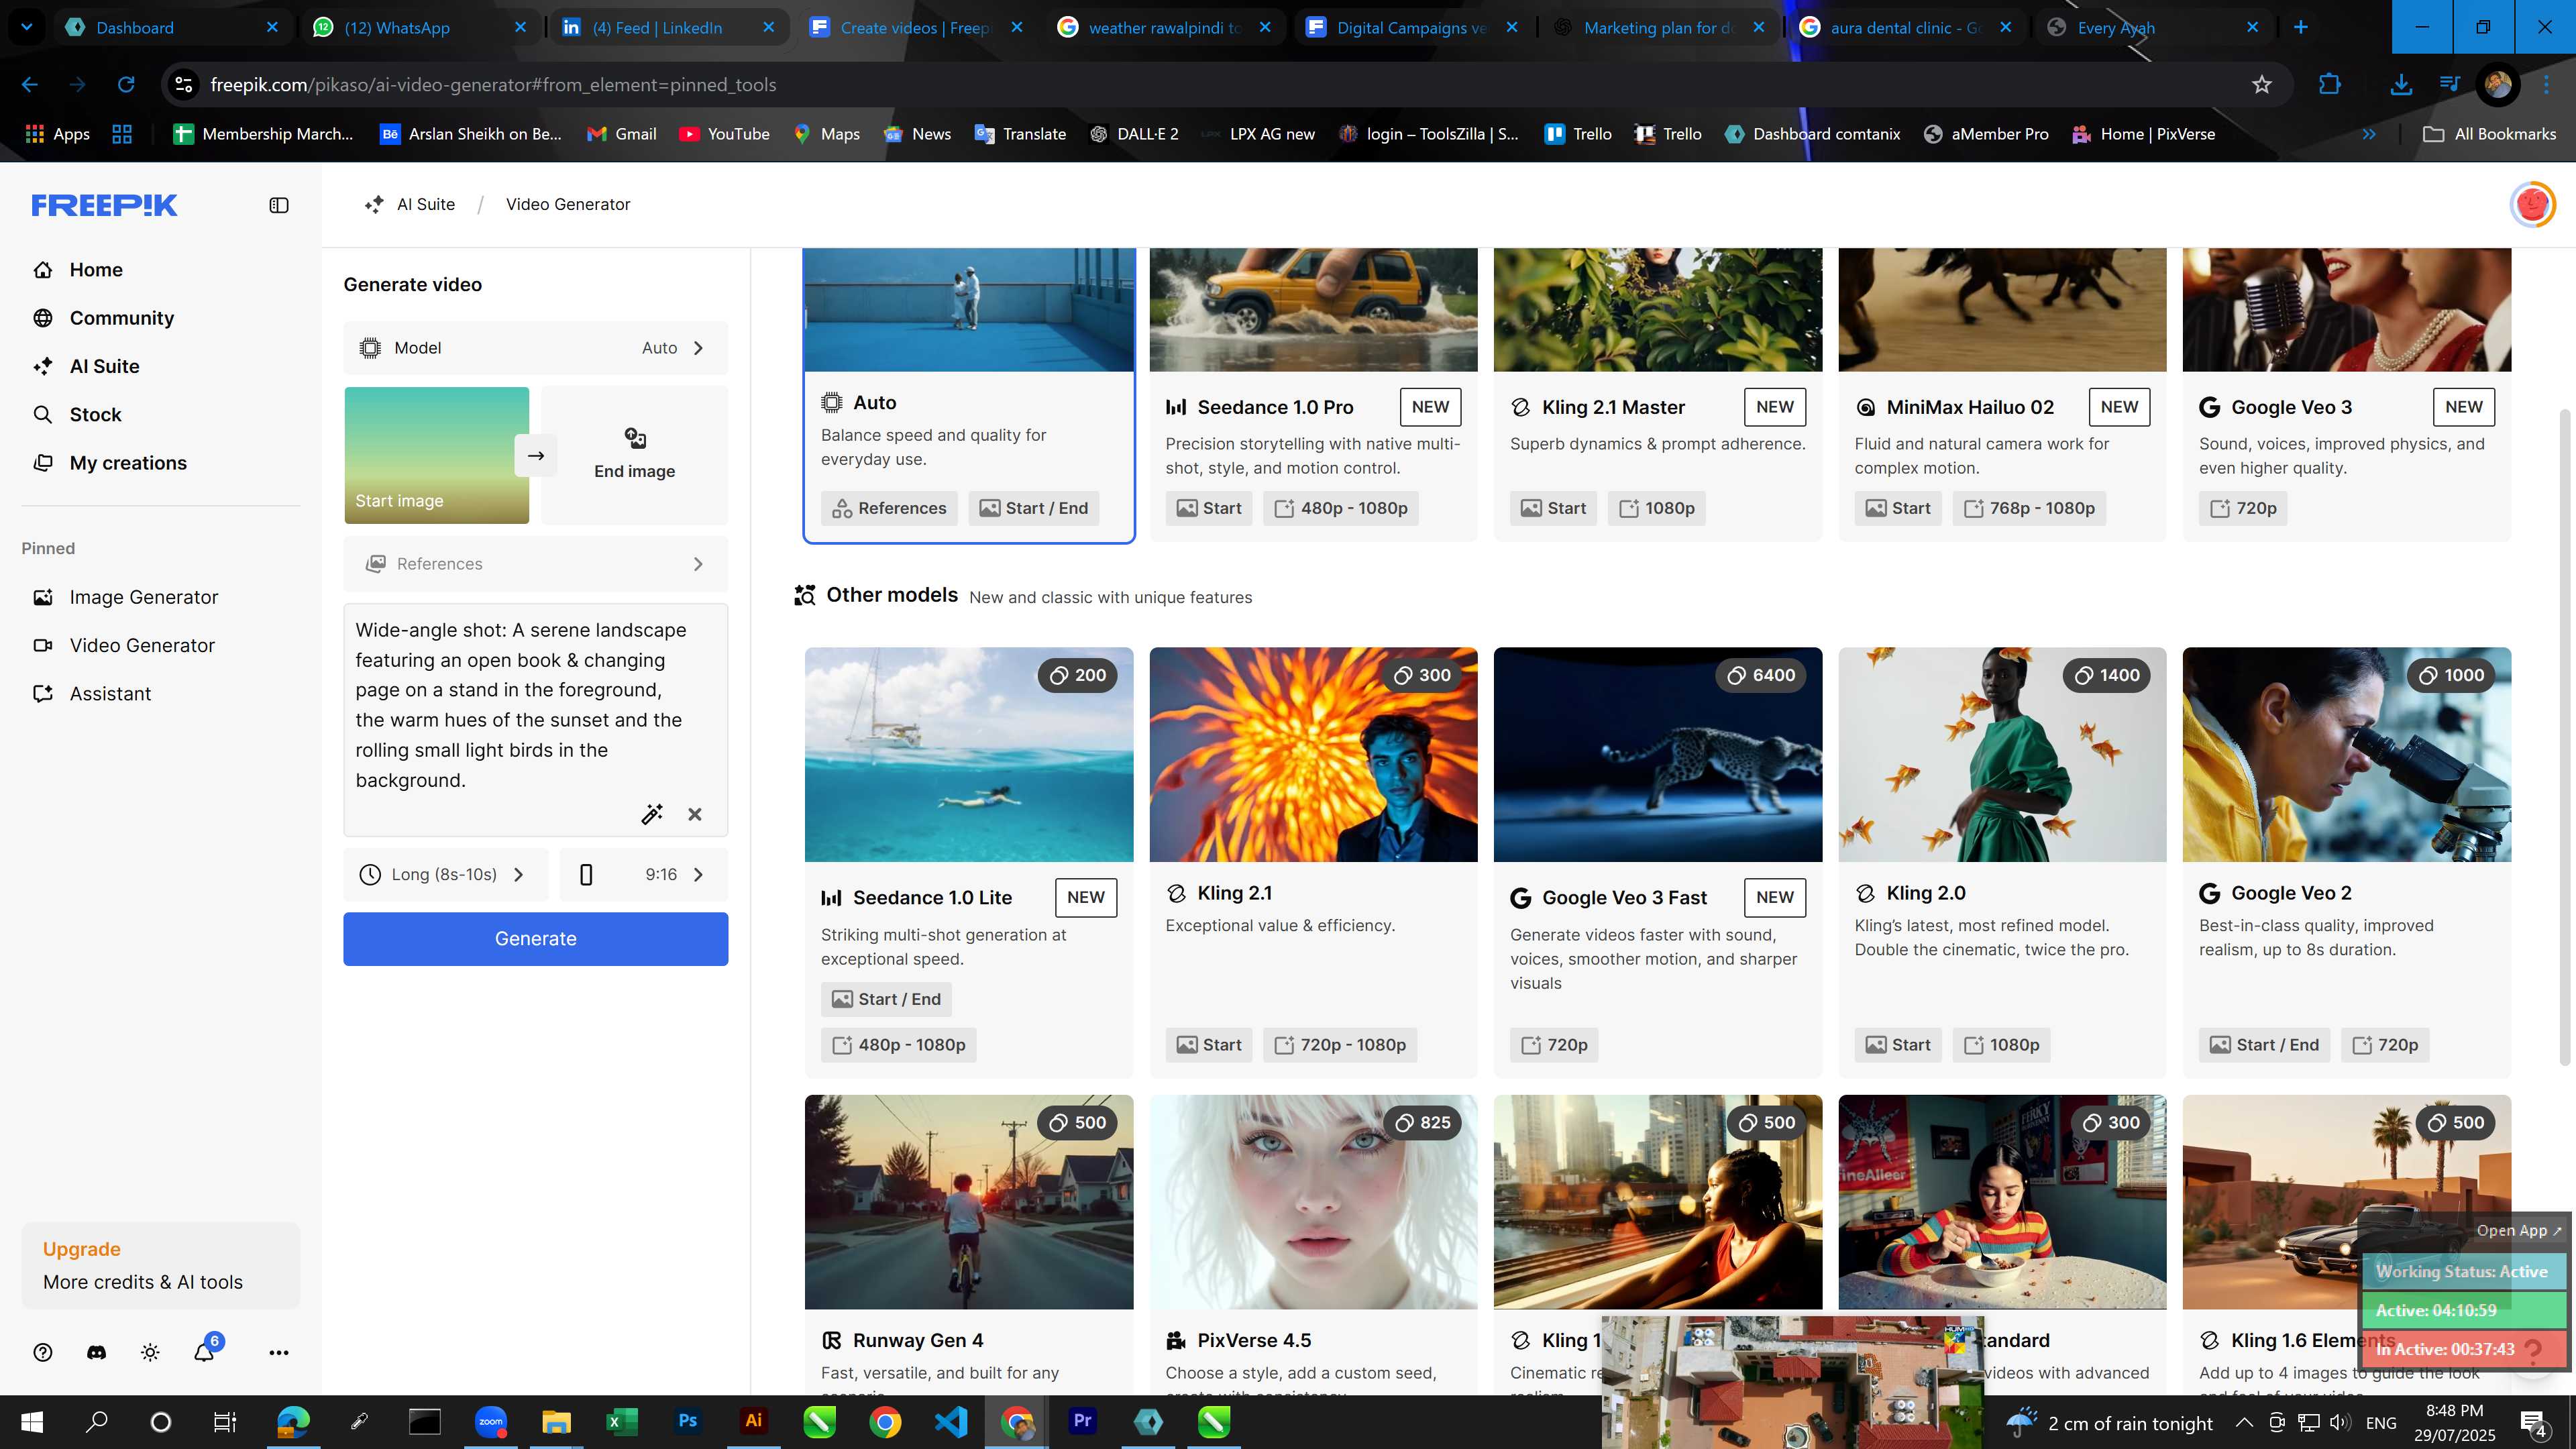Open Premiere Pro from the taskbar
The image size is (2576, 1449).
[x=1082, y=1421]
